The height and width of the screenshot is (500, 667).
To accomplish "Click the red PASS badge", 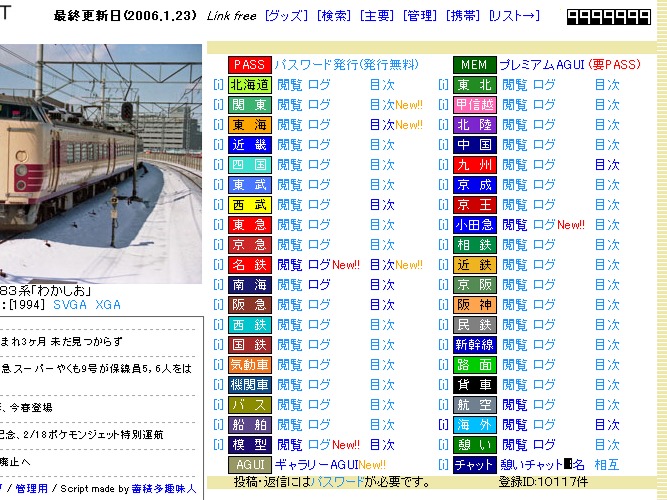I will [249, 65].
